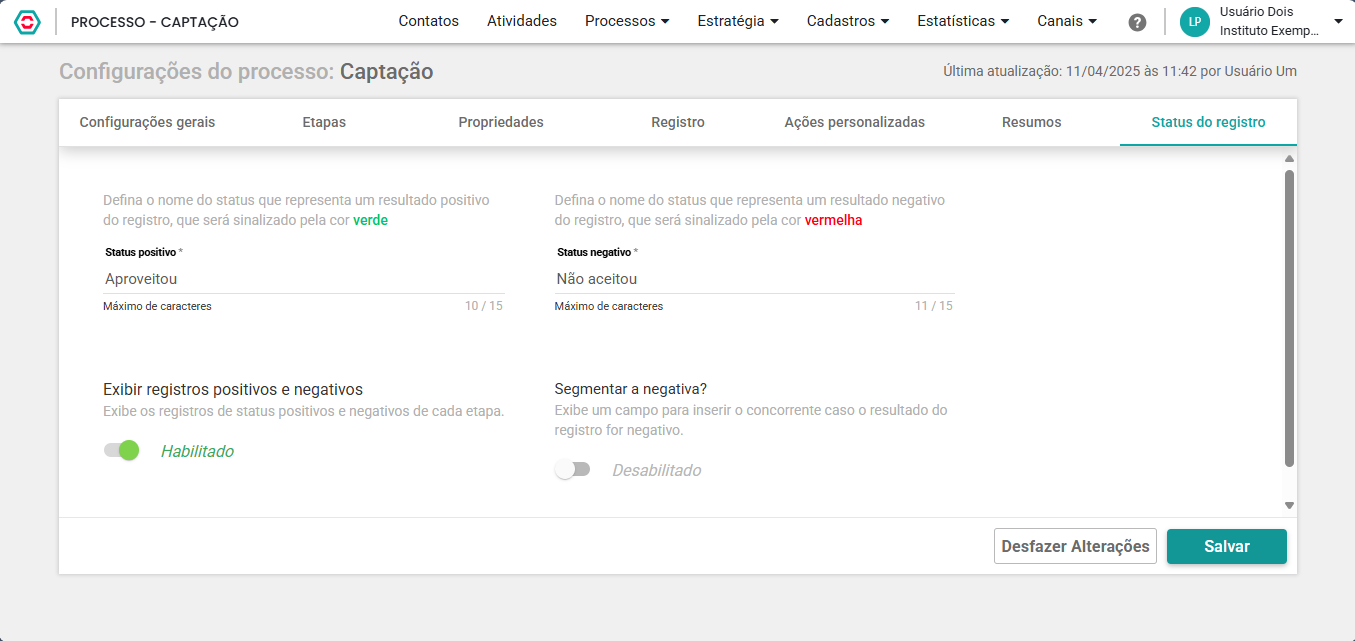This screenshot has height=641, width=1355.
Task: Switch to Configurações gerais tab
Action: pos(147,122)
